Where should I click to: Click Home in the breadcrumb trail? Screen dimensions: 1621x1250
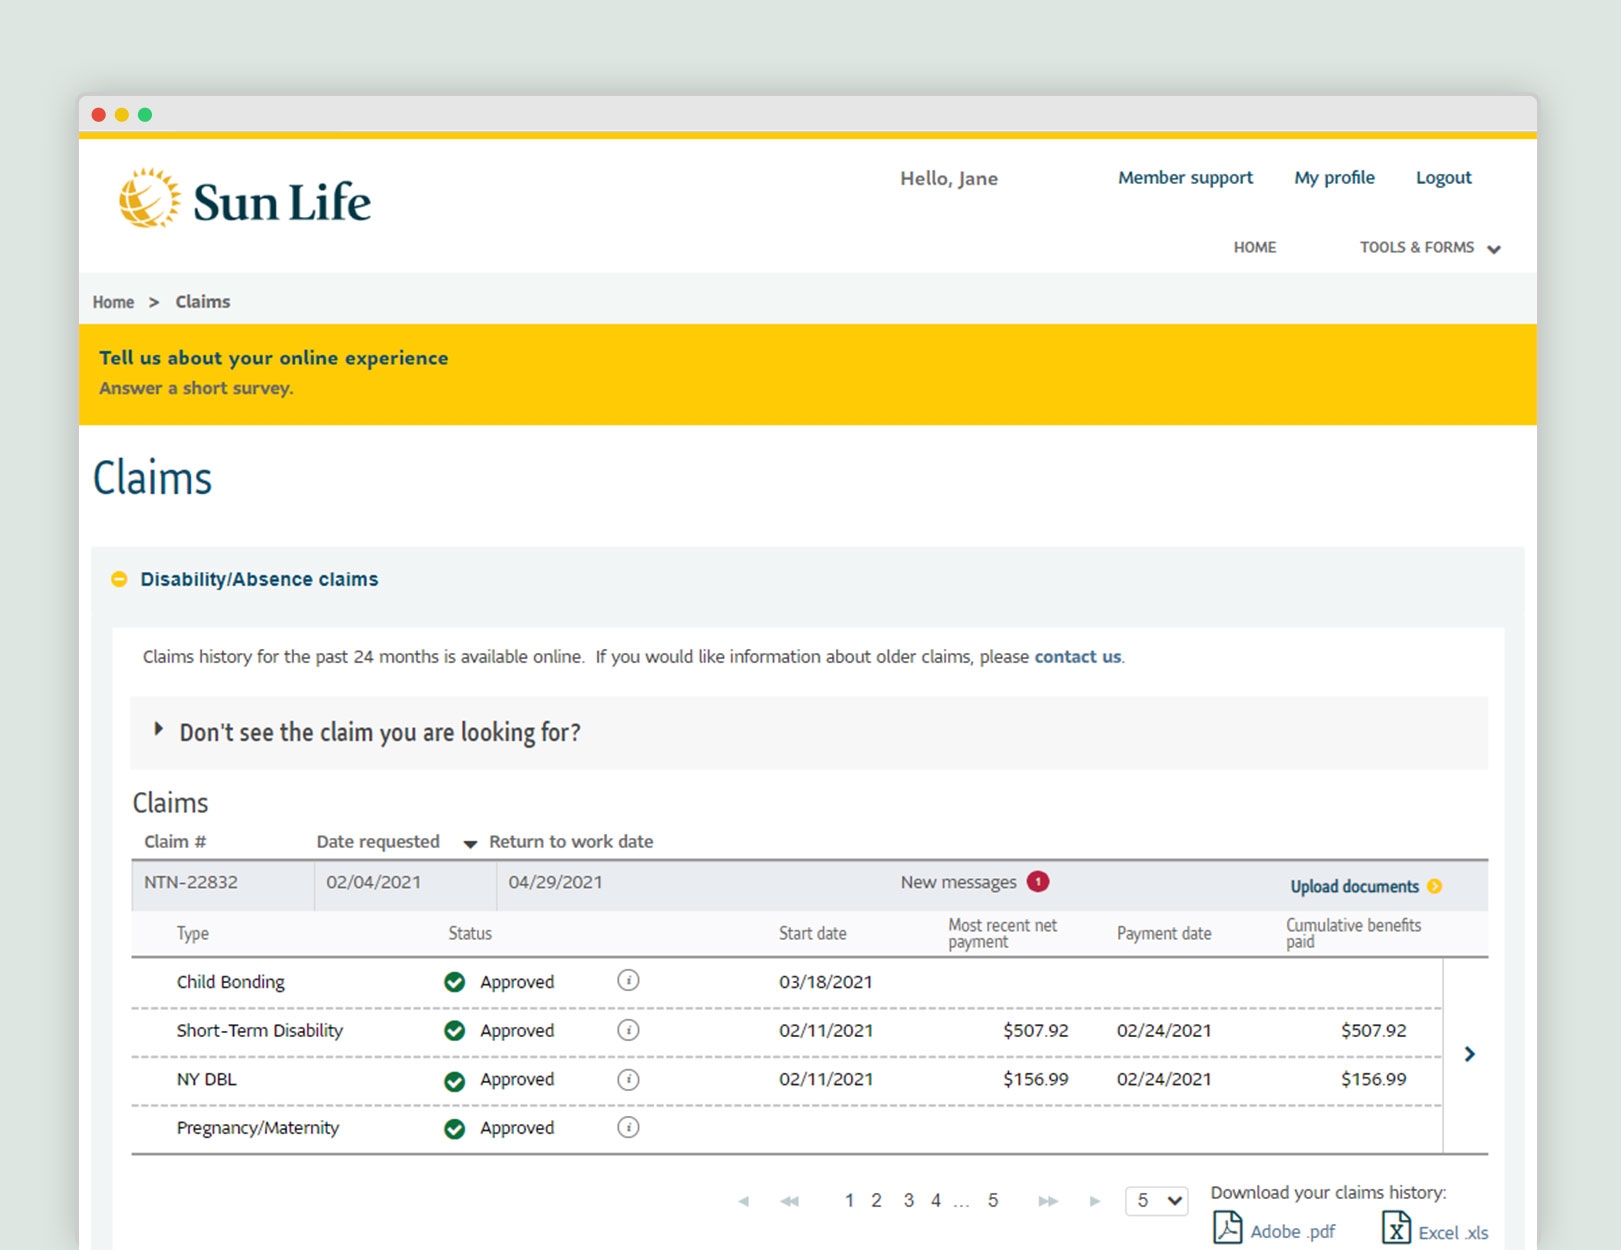(113, 301)
